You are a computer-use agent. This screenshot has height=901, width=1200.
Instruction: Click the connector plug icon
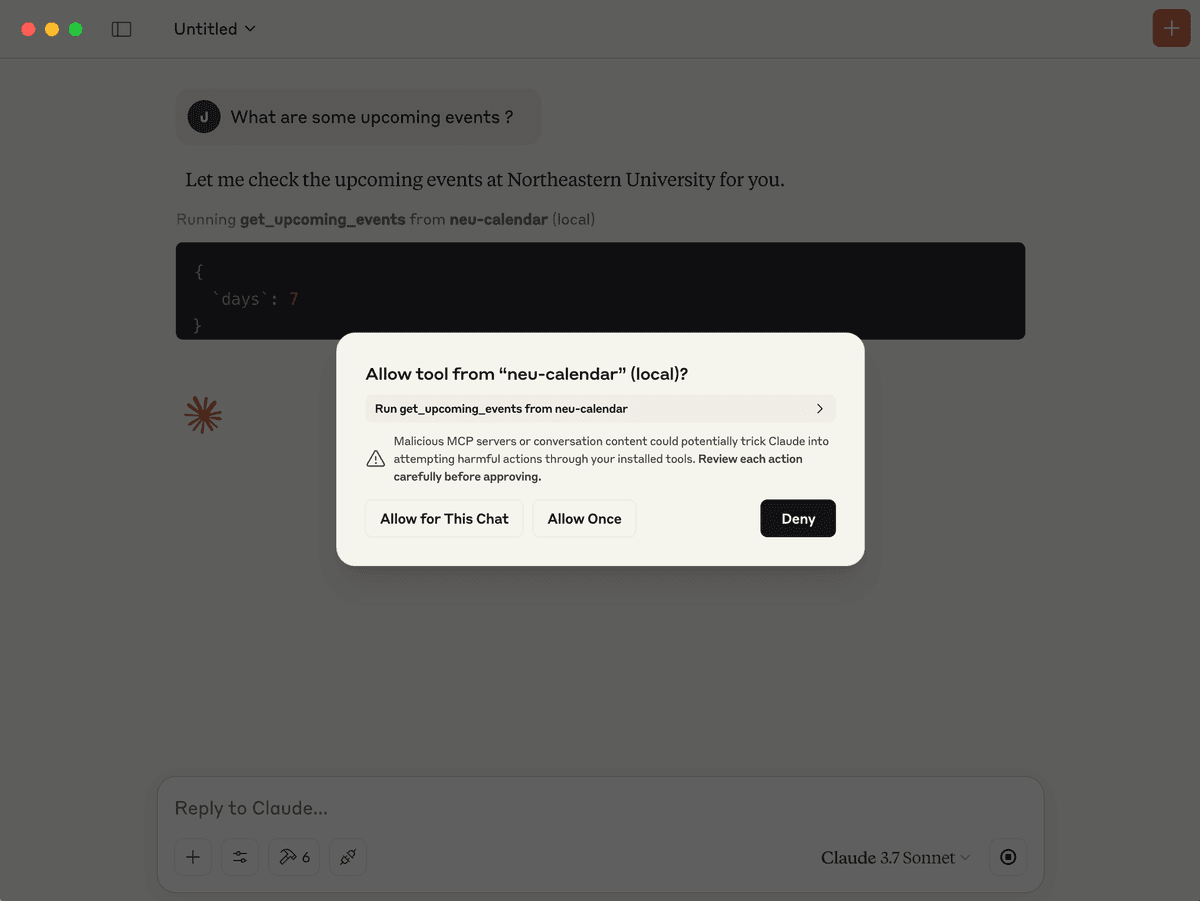(x=348, y=857)
